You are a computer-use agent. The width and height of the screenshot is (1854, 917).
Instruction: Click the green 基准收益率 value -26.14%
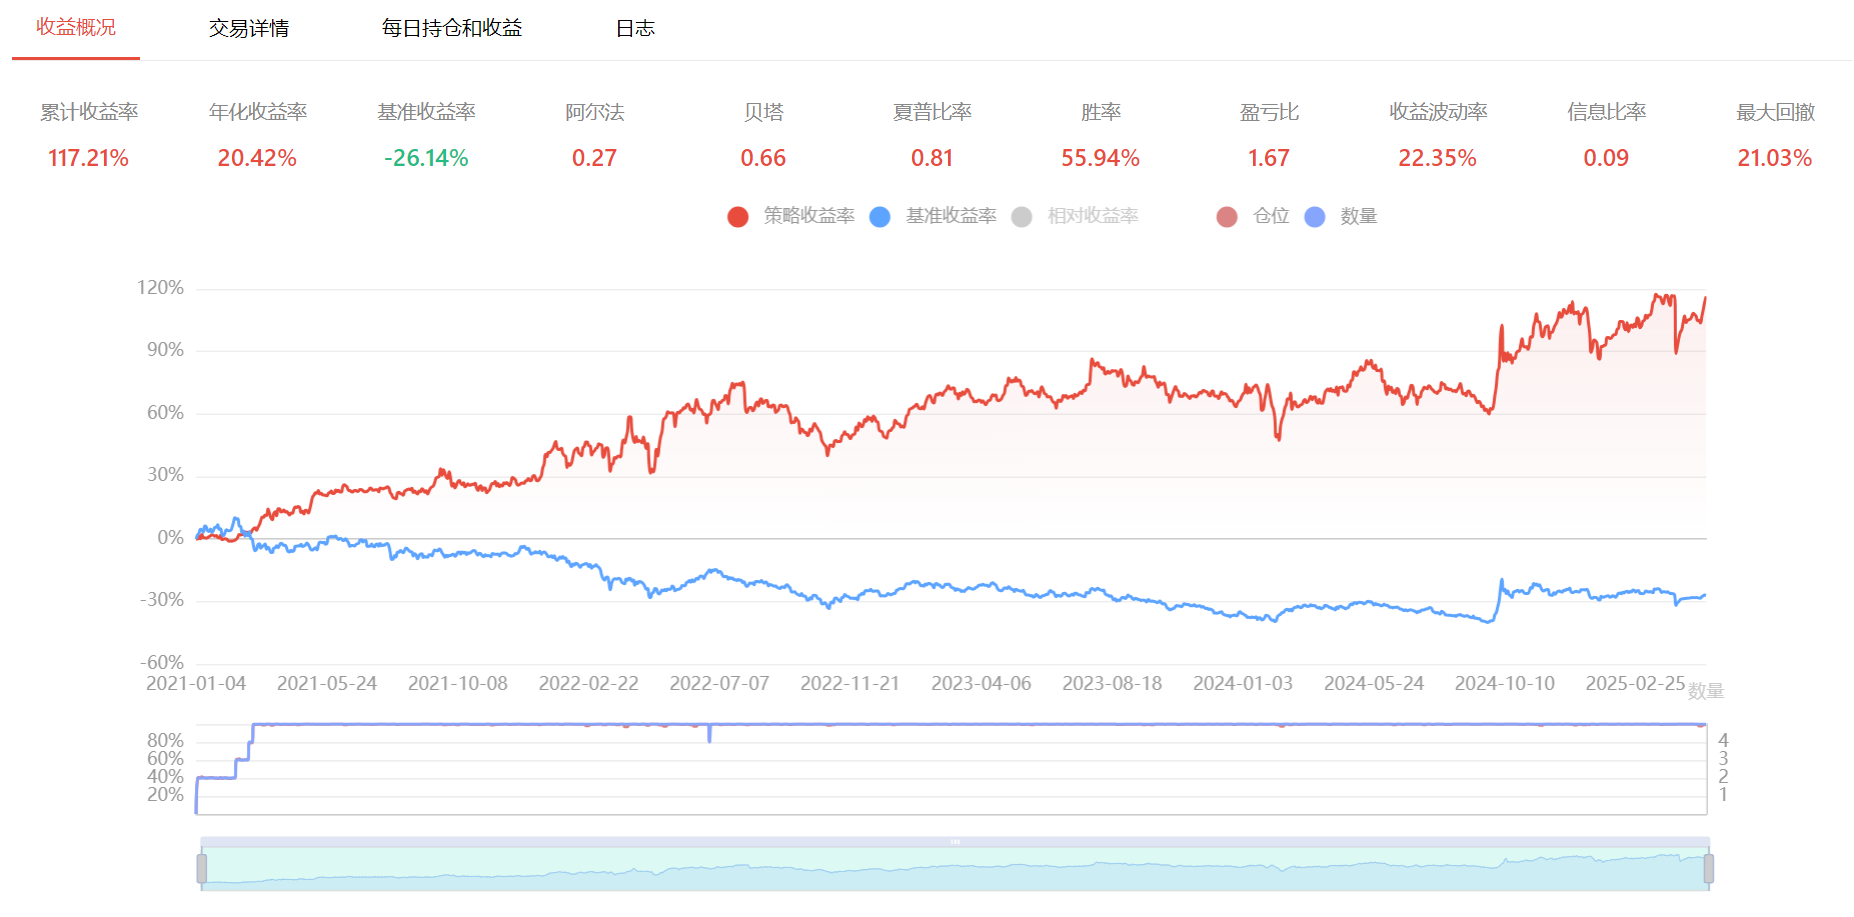(x=426, y=158)
